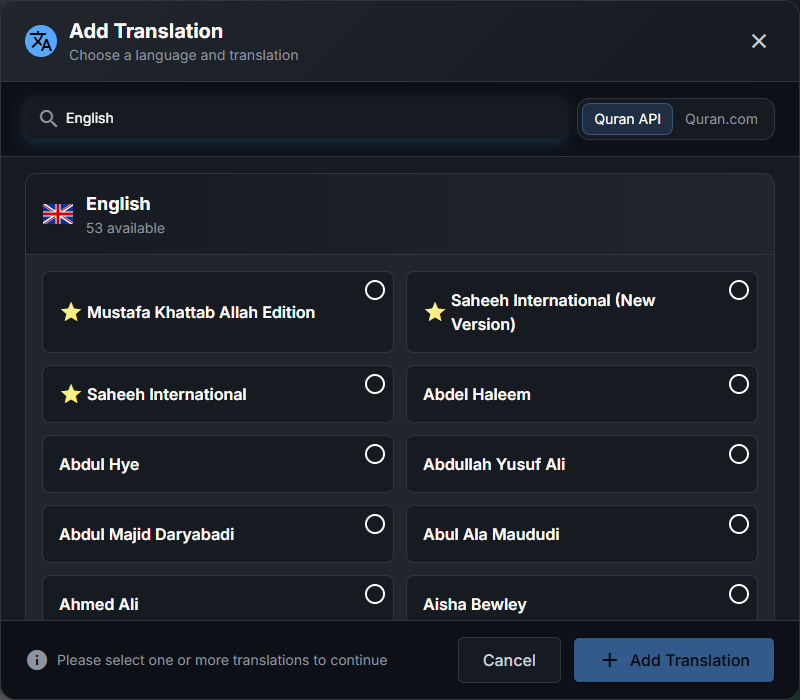Click the English search input field
800x700 pixels.
(x=295, y=118)
